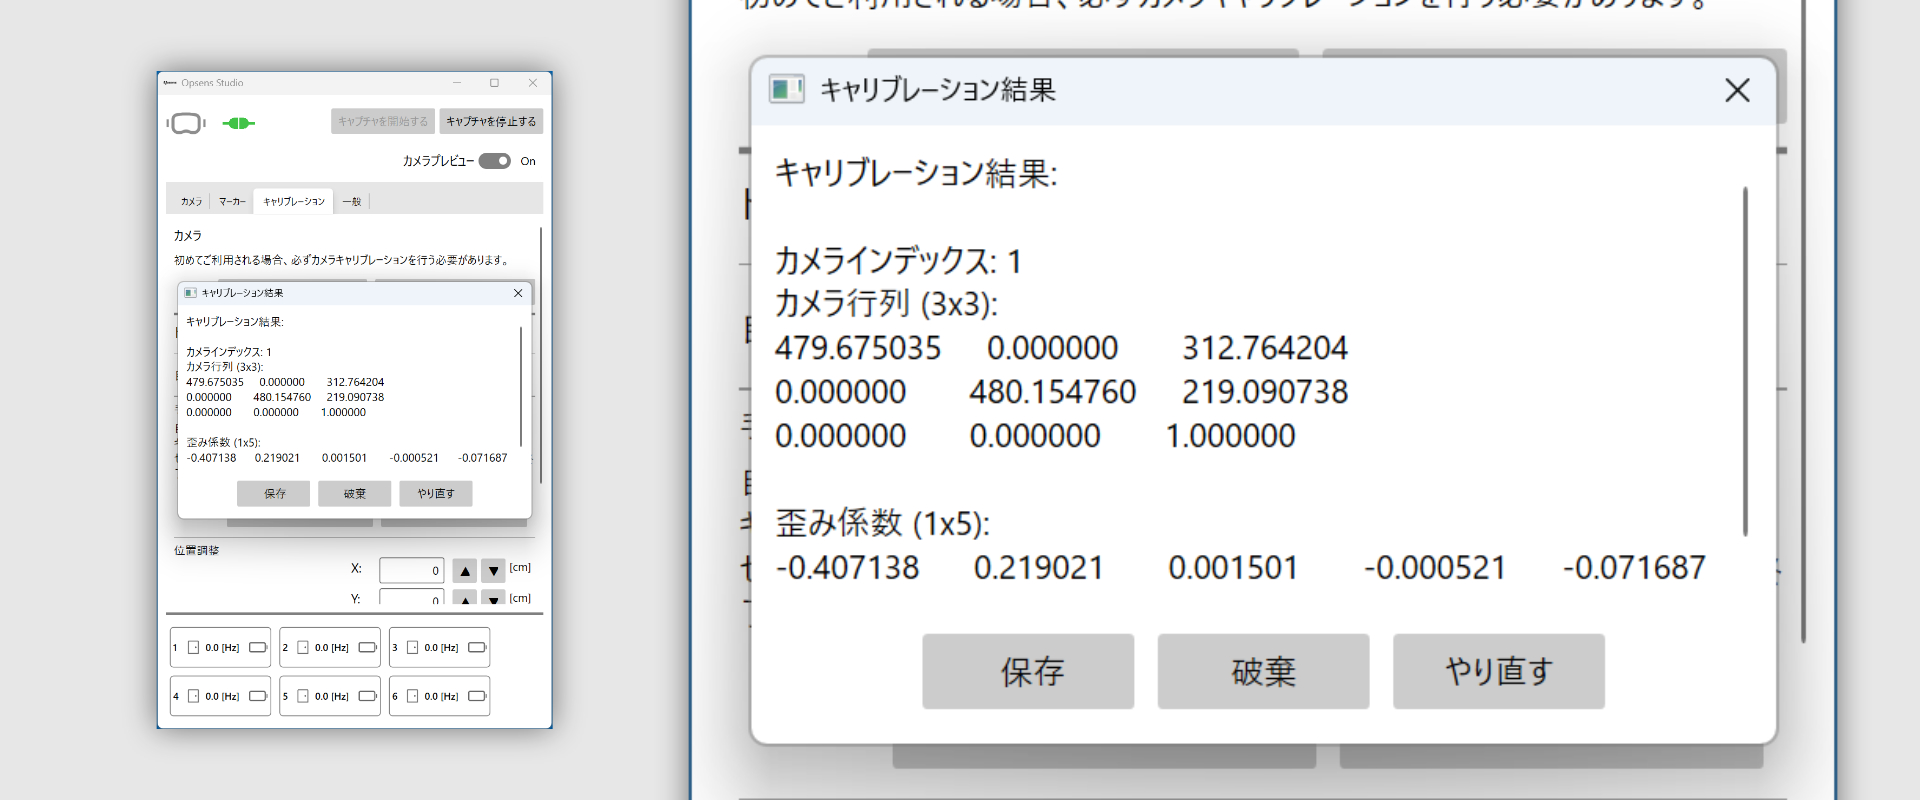
Task: Click value 480.154760 in the enlarged dialog
Action: [1052, 392]
